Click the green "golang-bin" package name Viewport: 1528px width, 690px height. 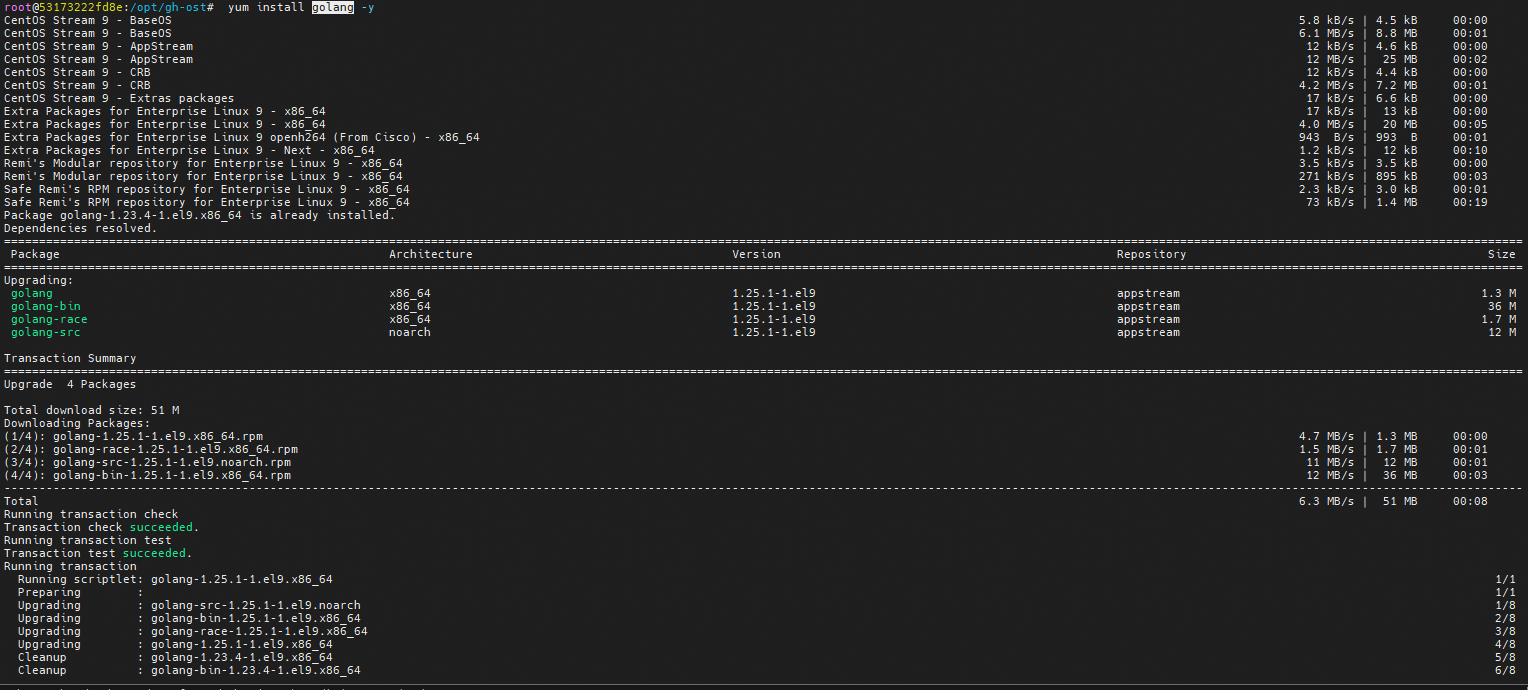pyautogui.click(x=46, y=306)
